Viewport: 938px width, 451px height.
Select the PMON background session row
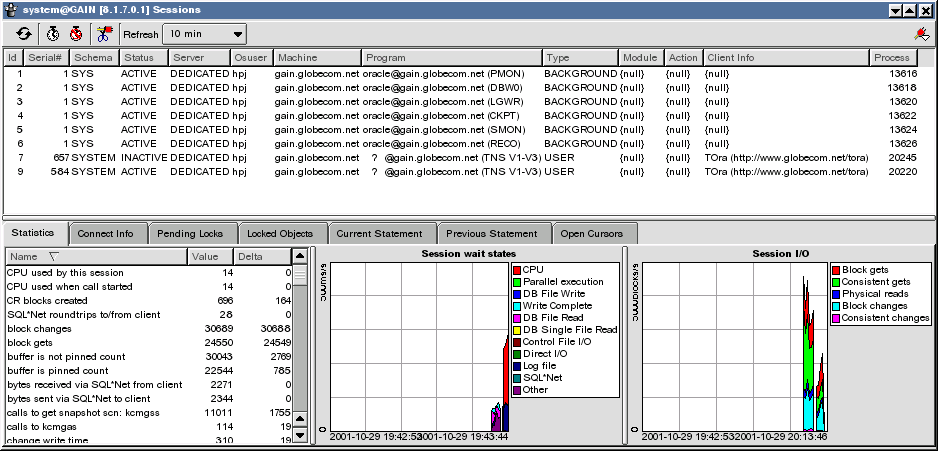(300, 73)
